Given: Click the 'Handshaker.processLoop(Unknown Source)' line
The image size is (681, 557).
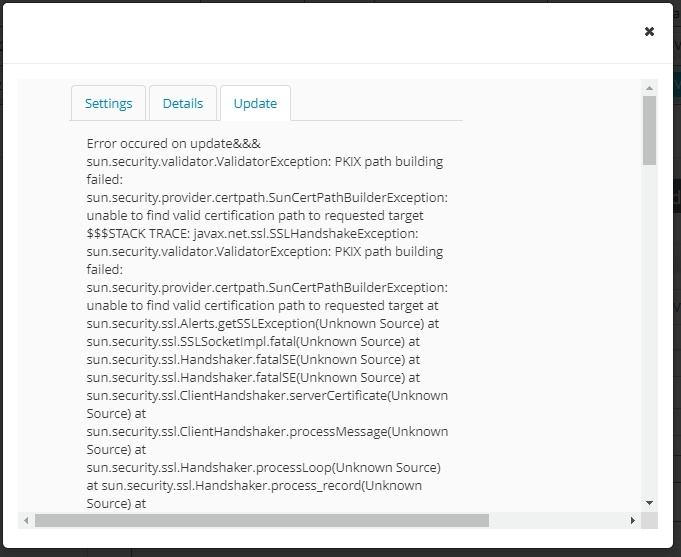Looking at the screenshot, I should point(263,467).
